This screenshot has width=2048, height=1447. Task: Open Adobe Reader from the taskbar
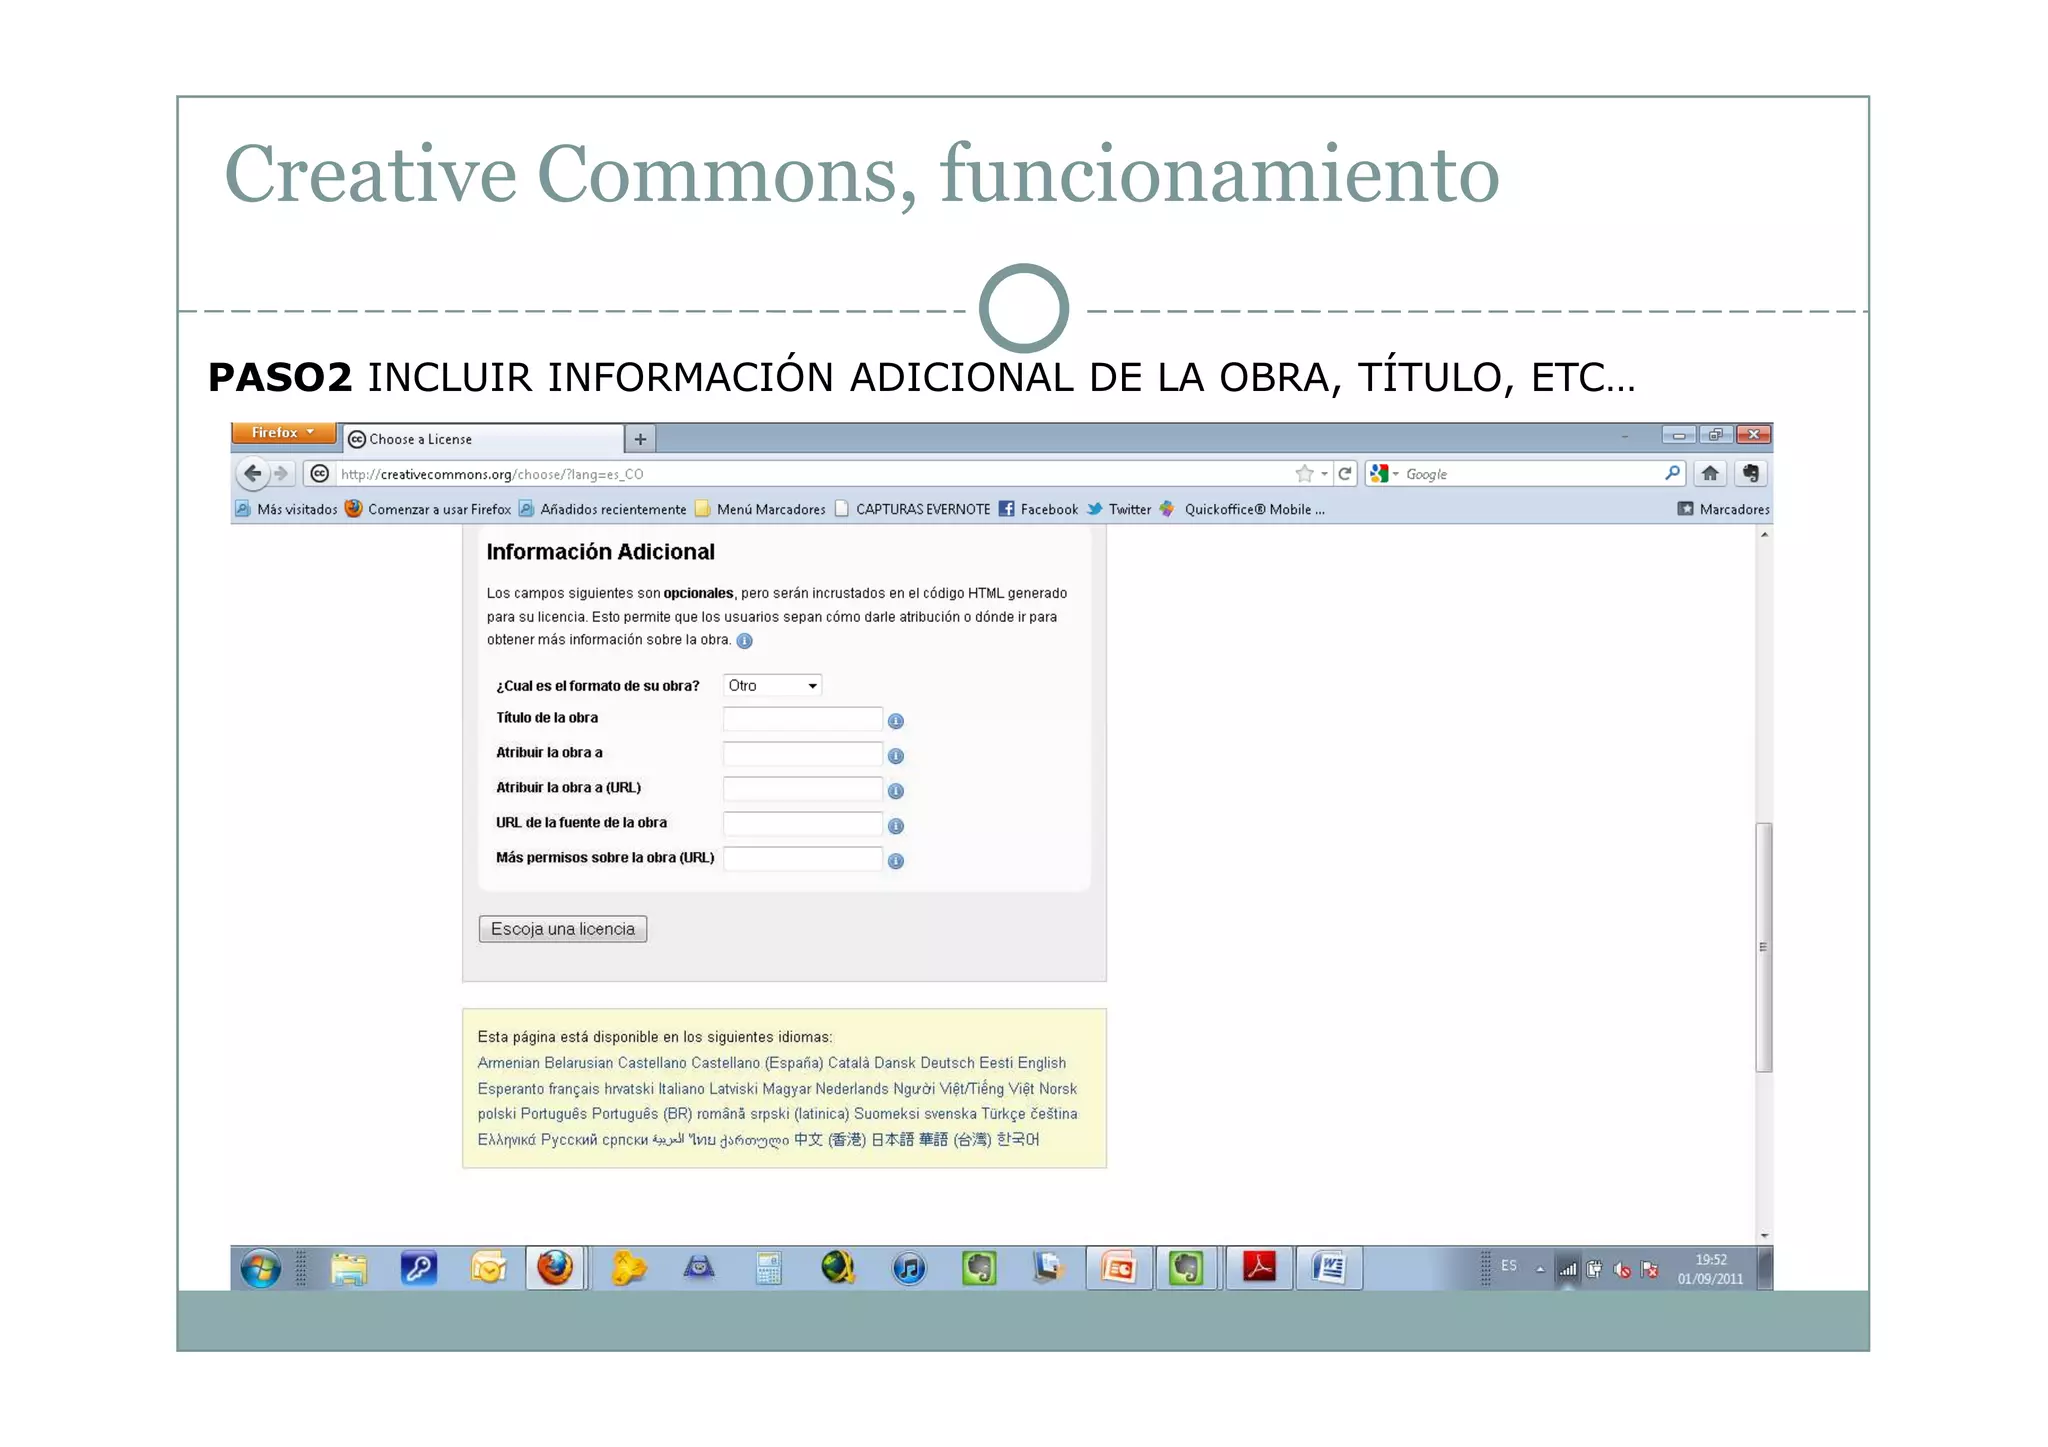(1258, 1268)
